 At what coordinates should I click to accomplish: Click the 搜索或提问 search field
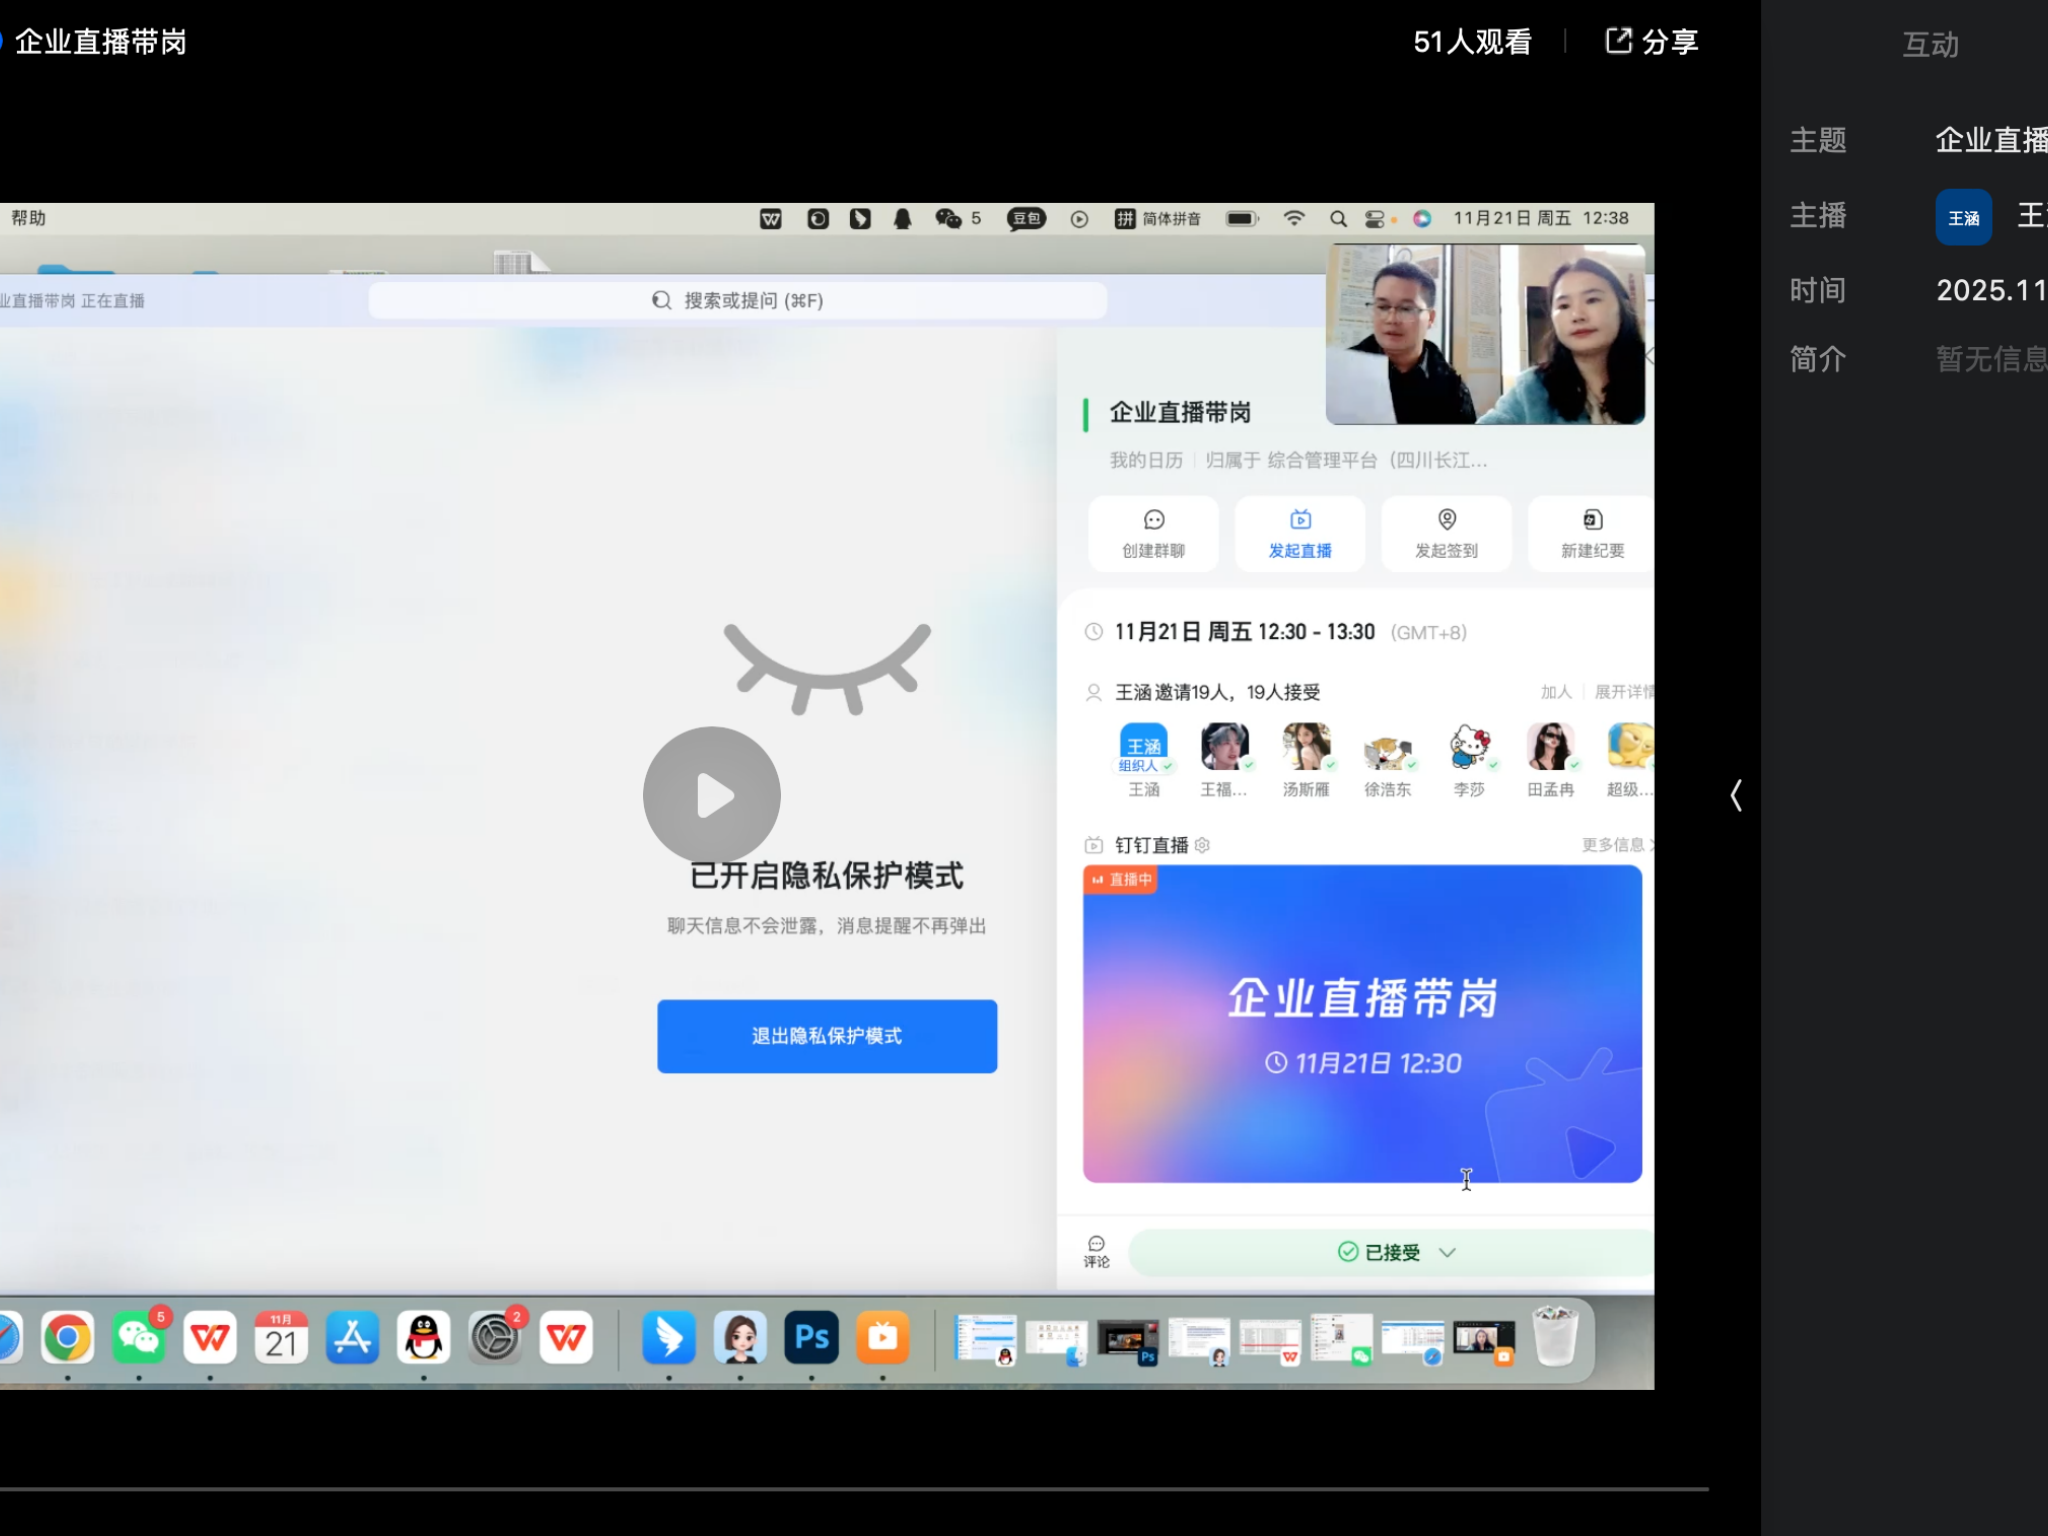[x=738, y=300]
